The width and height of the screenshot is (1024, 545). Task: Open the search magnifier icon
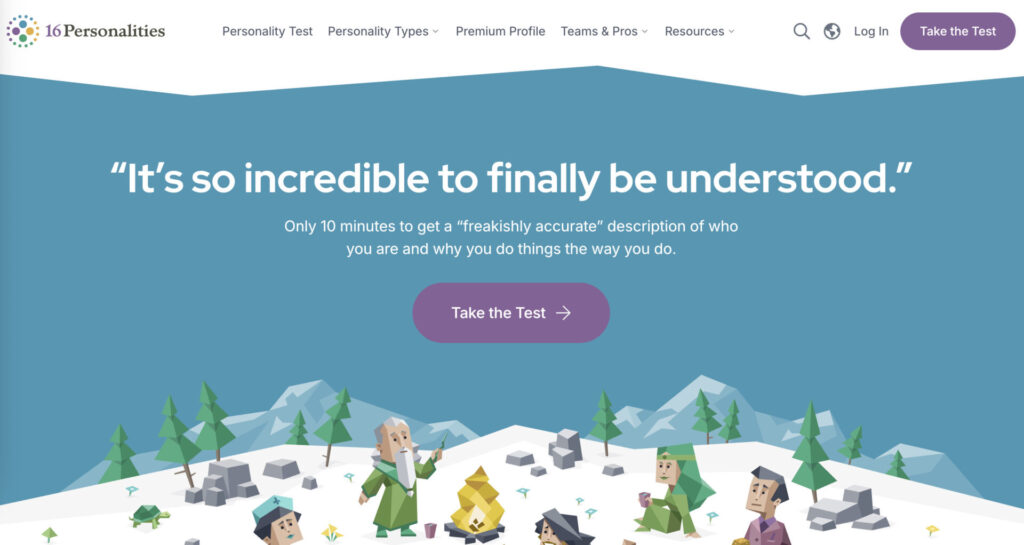(x=801, y=31)
